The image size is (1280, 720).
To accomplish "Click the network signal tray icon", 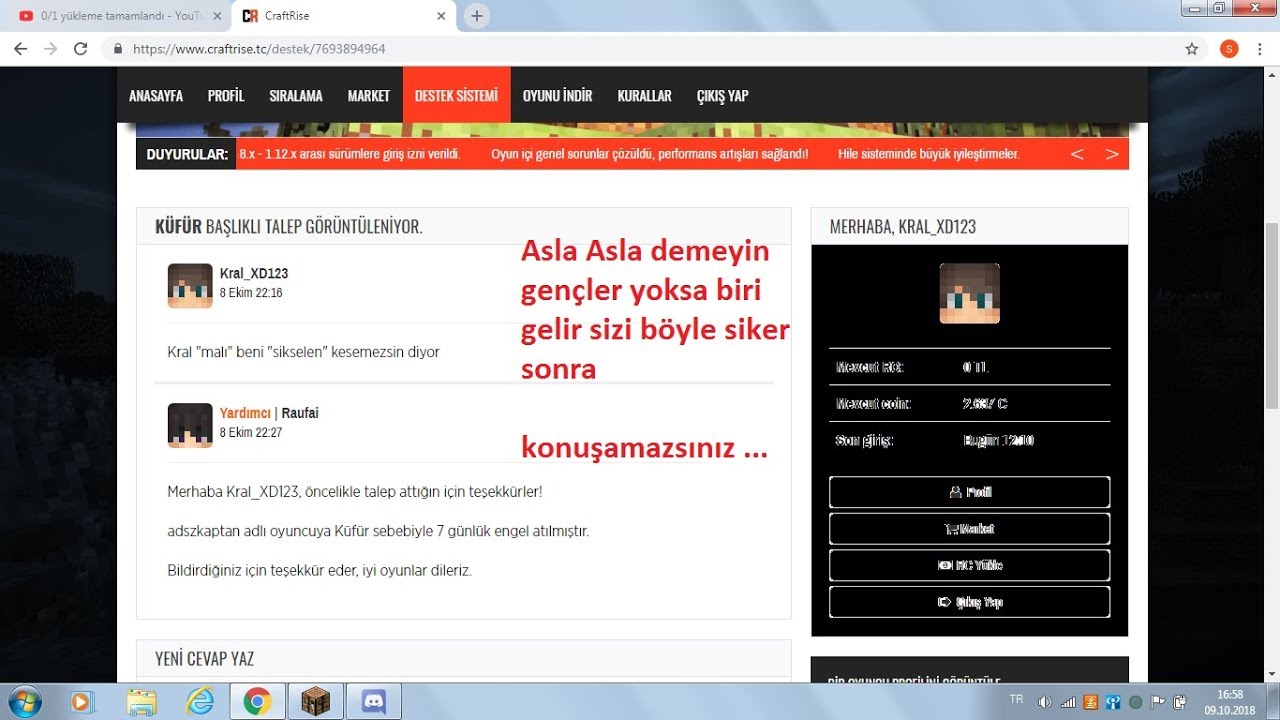I will [1068, 702].
